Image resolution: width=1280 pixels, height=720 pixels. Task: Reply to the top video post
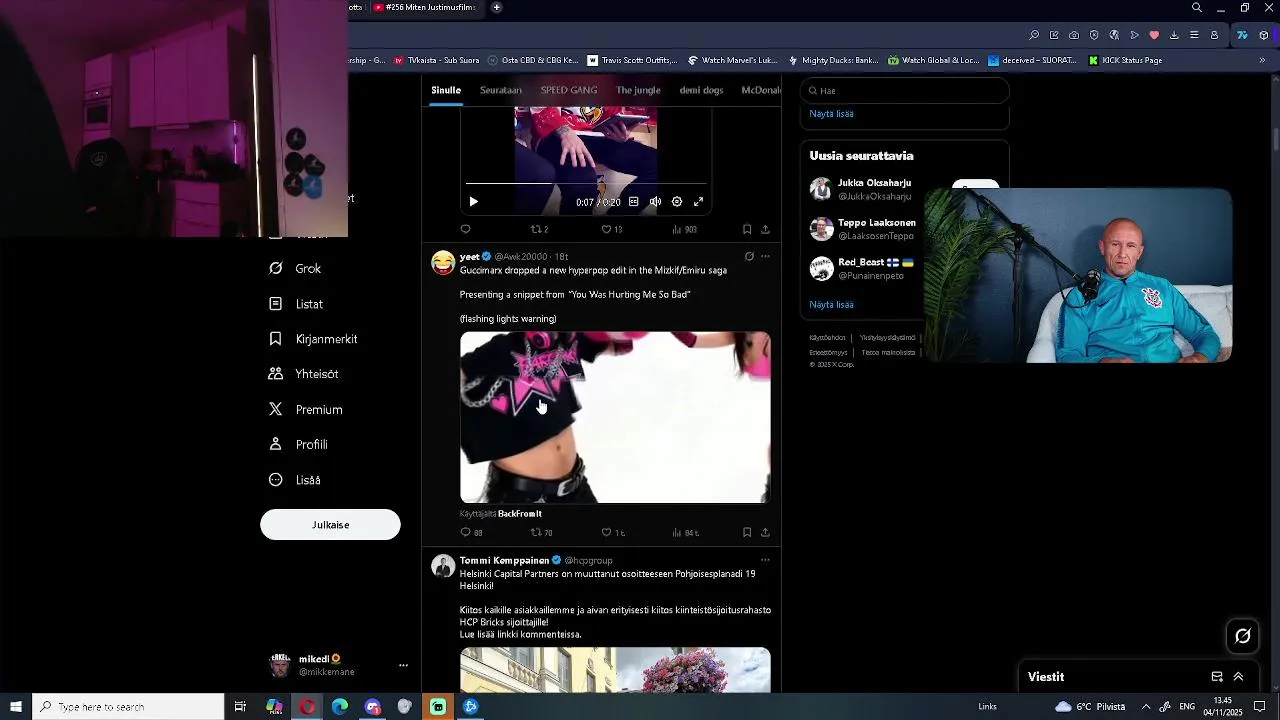[x=465, y=229]
